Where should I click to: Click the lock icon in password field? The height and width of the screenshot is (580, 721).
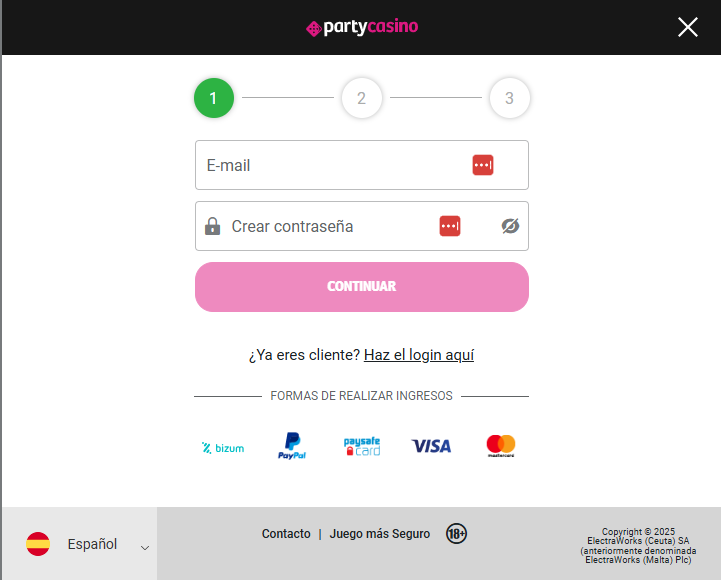(212, 226)
